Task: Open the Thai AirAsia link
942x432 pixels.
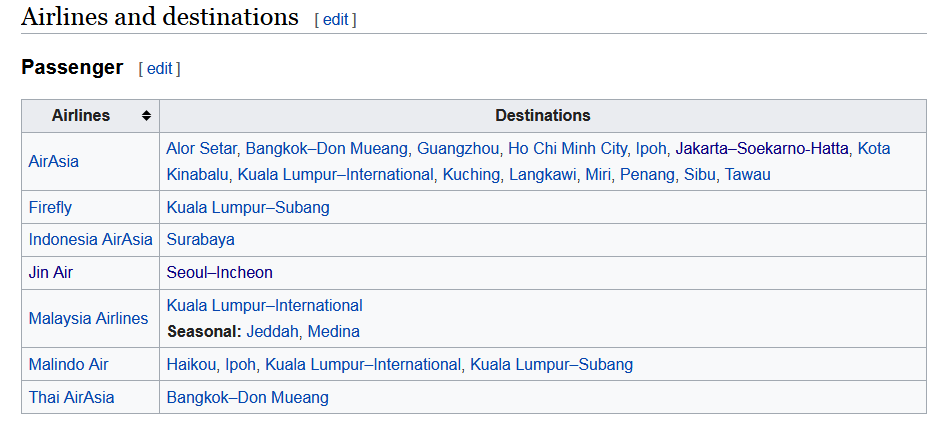Action: pos(71,398)
